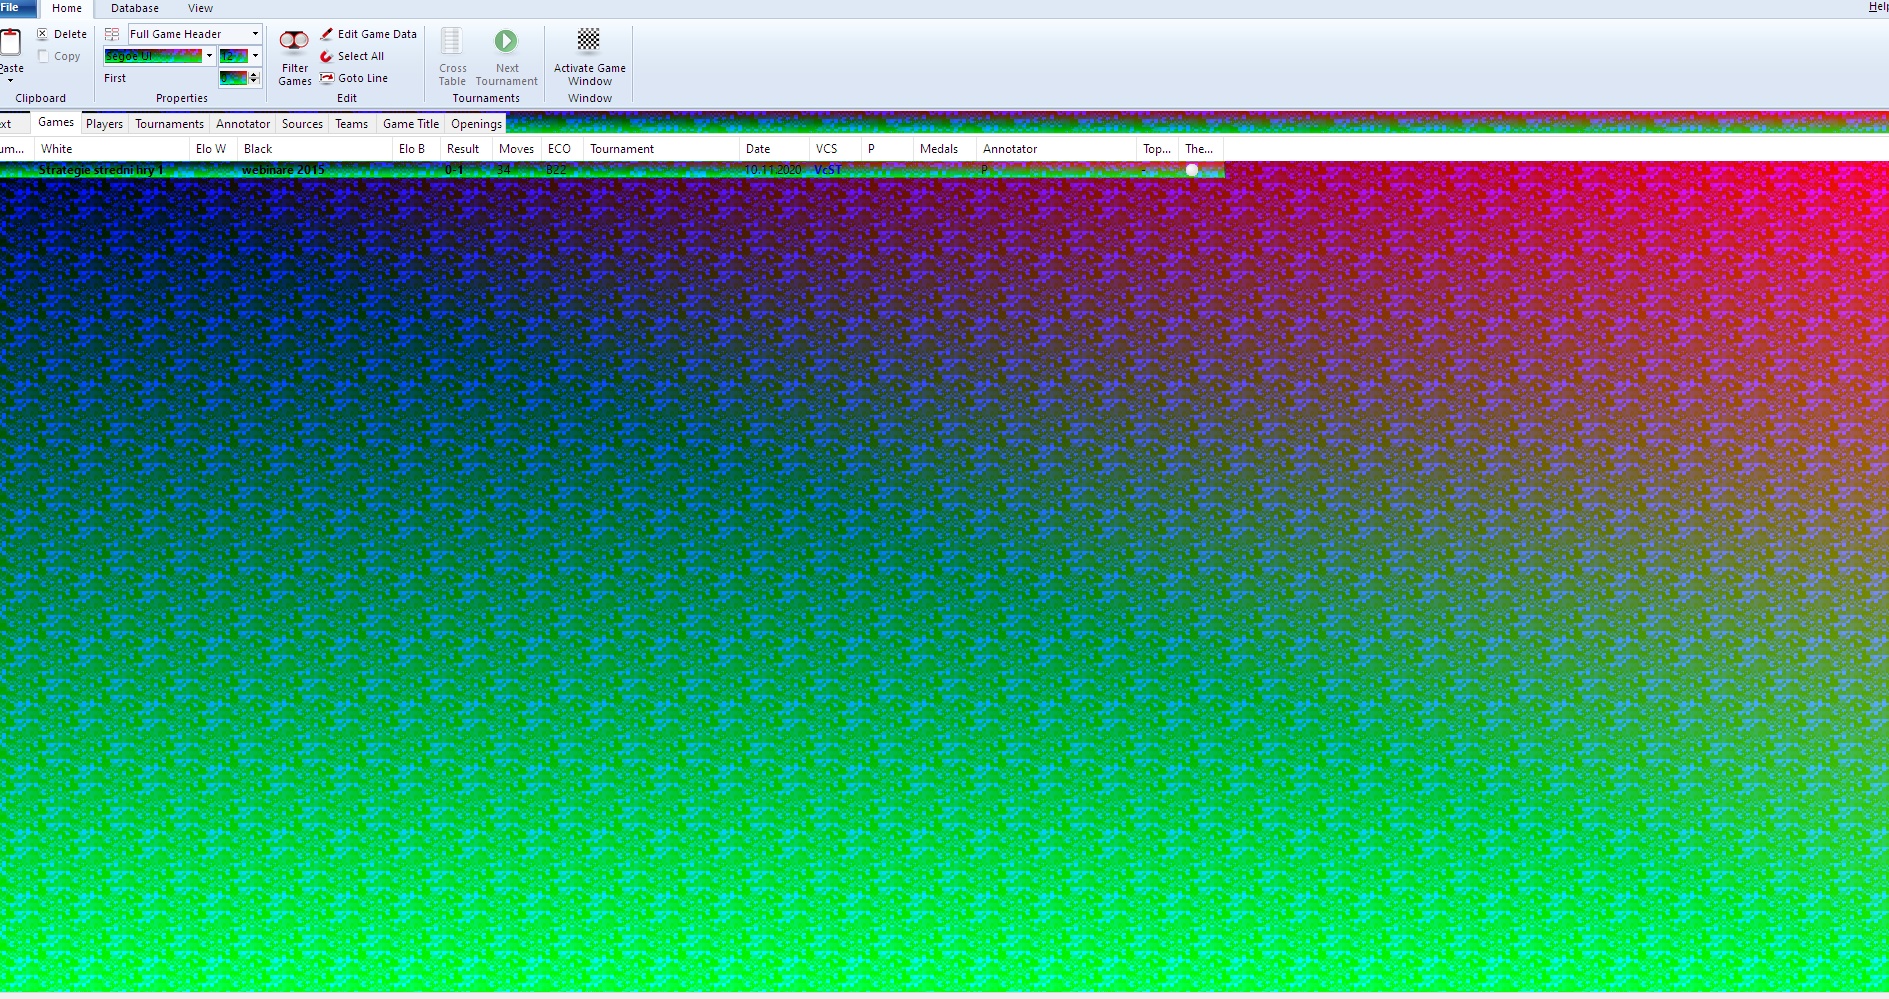
Task: Click the list layout icon beside Full Game Header
Action: (112, 34)
